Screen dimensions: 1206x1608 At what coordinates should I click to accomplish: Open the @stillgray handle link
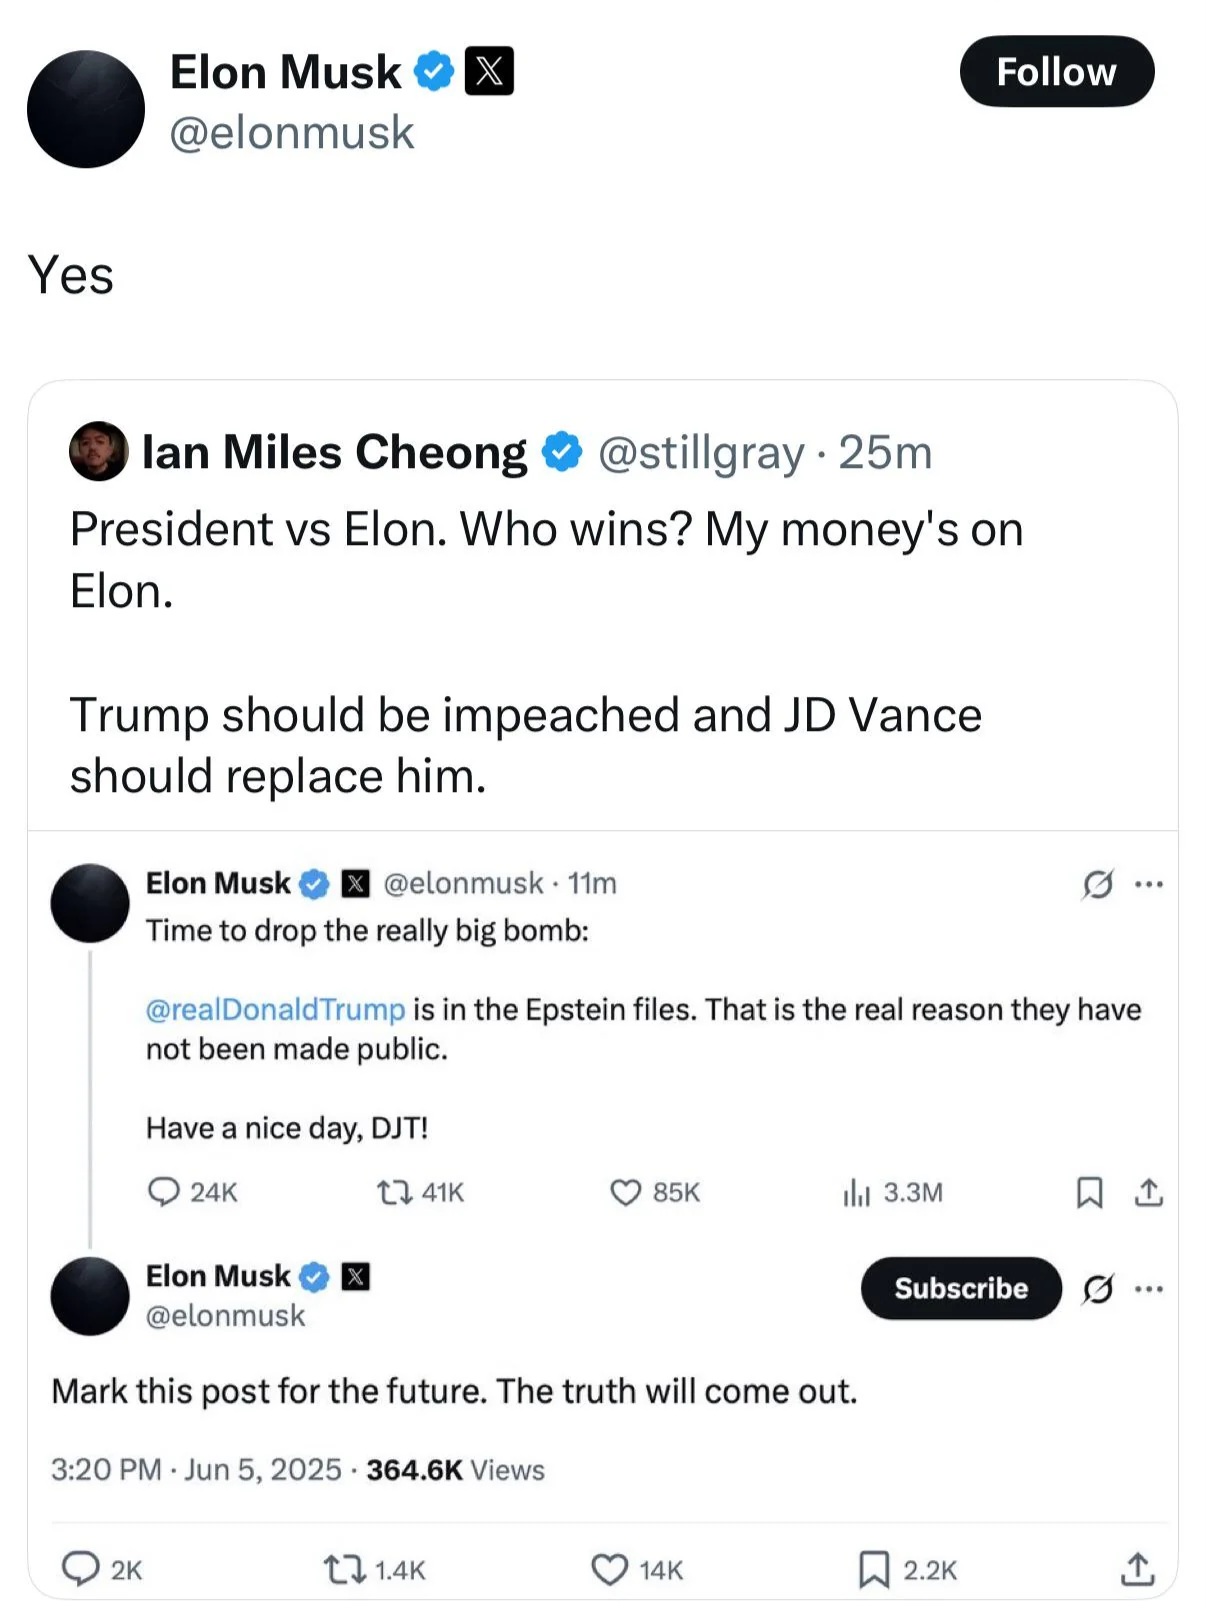[x=701, y=453]
